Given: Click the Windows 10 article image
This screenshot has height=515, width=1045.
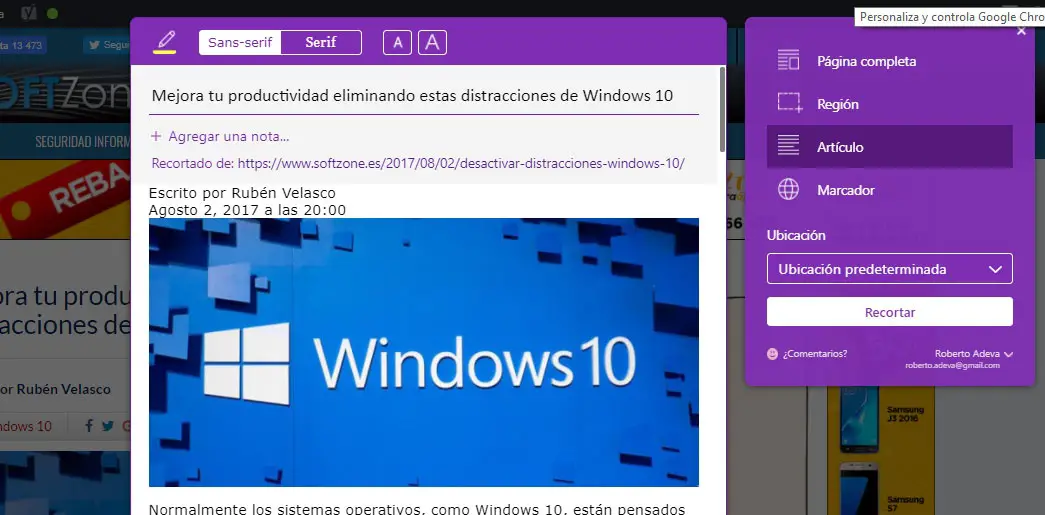Looking at the screenshot, I should tap(424, 352).
